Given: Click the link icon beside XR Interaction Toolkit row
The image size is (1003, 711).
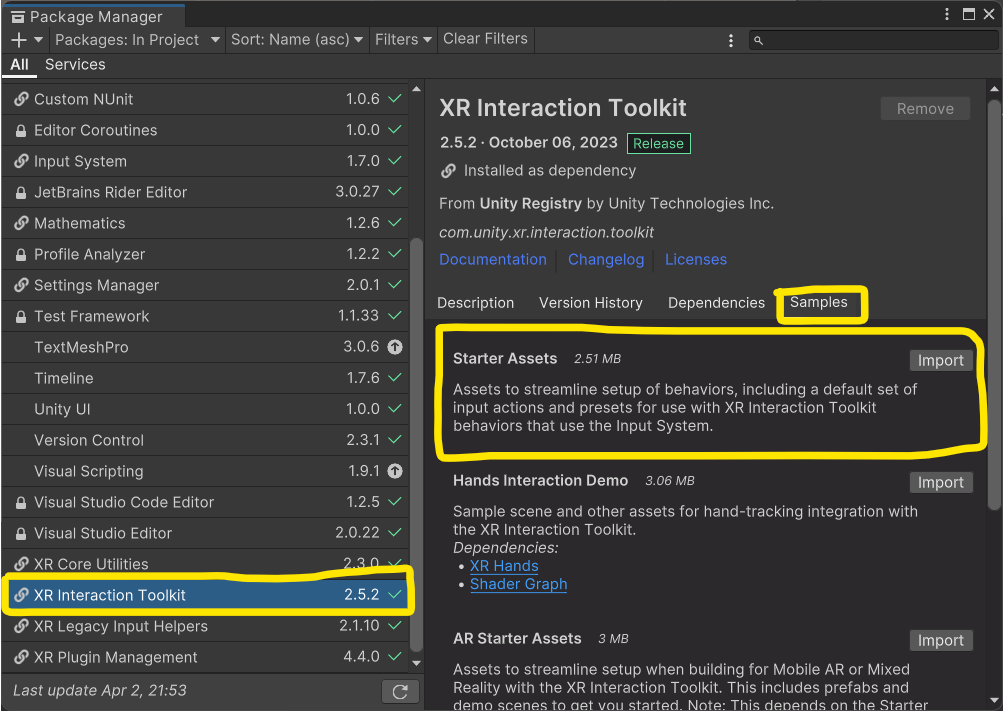Looking at the screenshot, I should (x=21, y=595).
